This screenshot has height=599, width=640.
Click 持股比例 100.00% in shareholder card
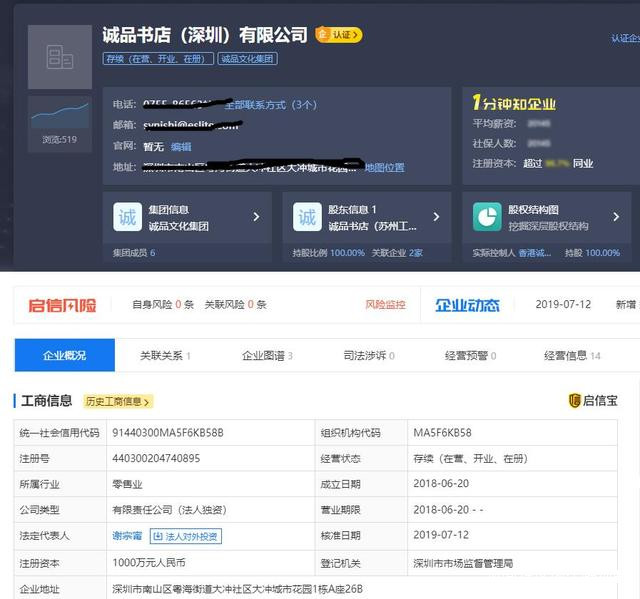click(x=329, y=253)
